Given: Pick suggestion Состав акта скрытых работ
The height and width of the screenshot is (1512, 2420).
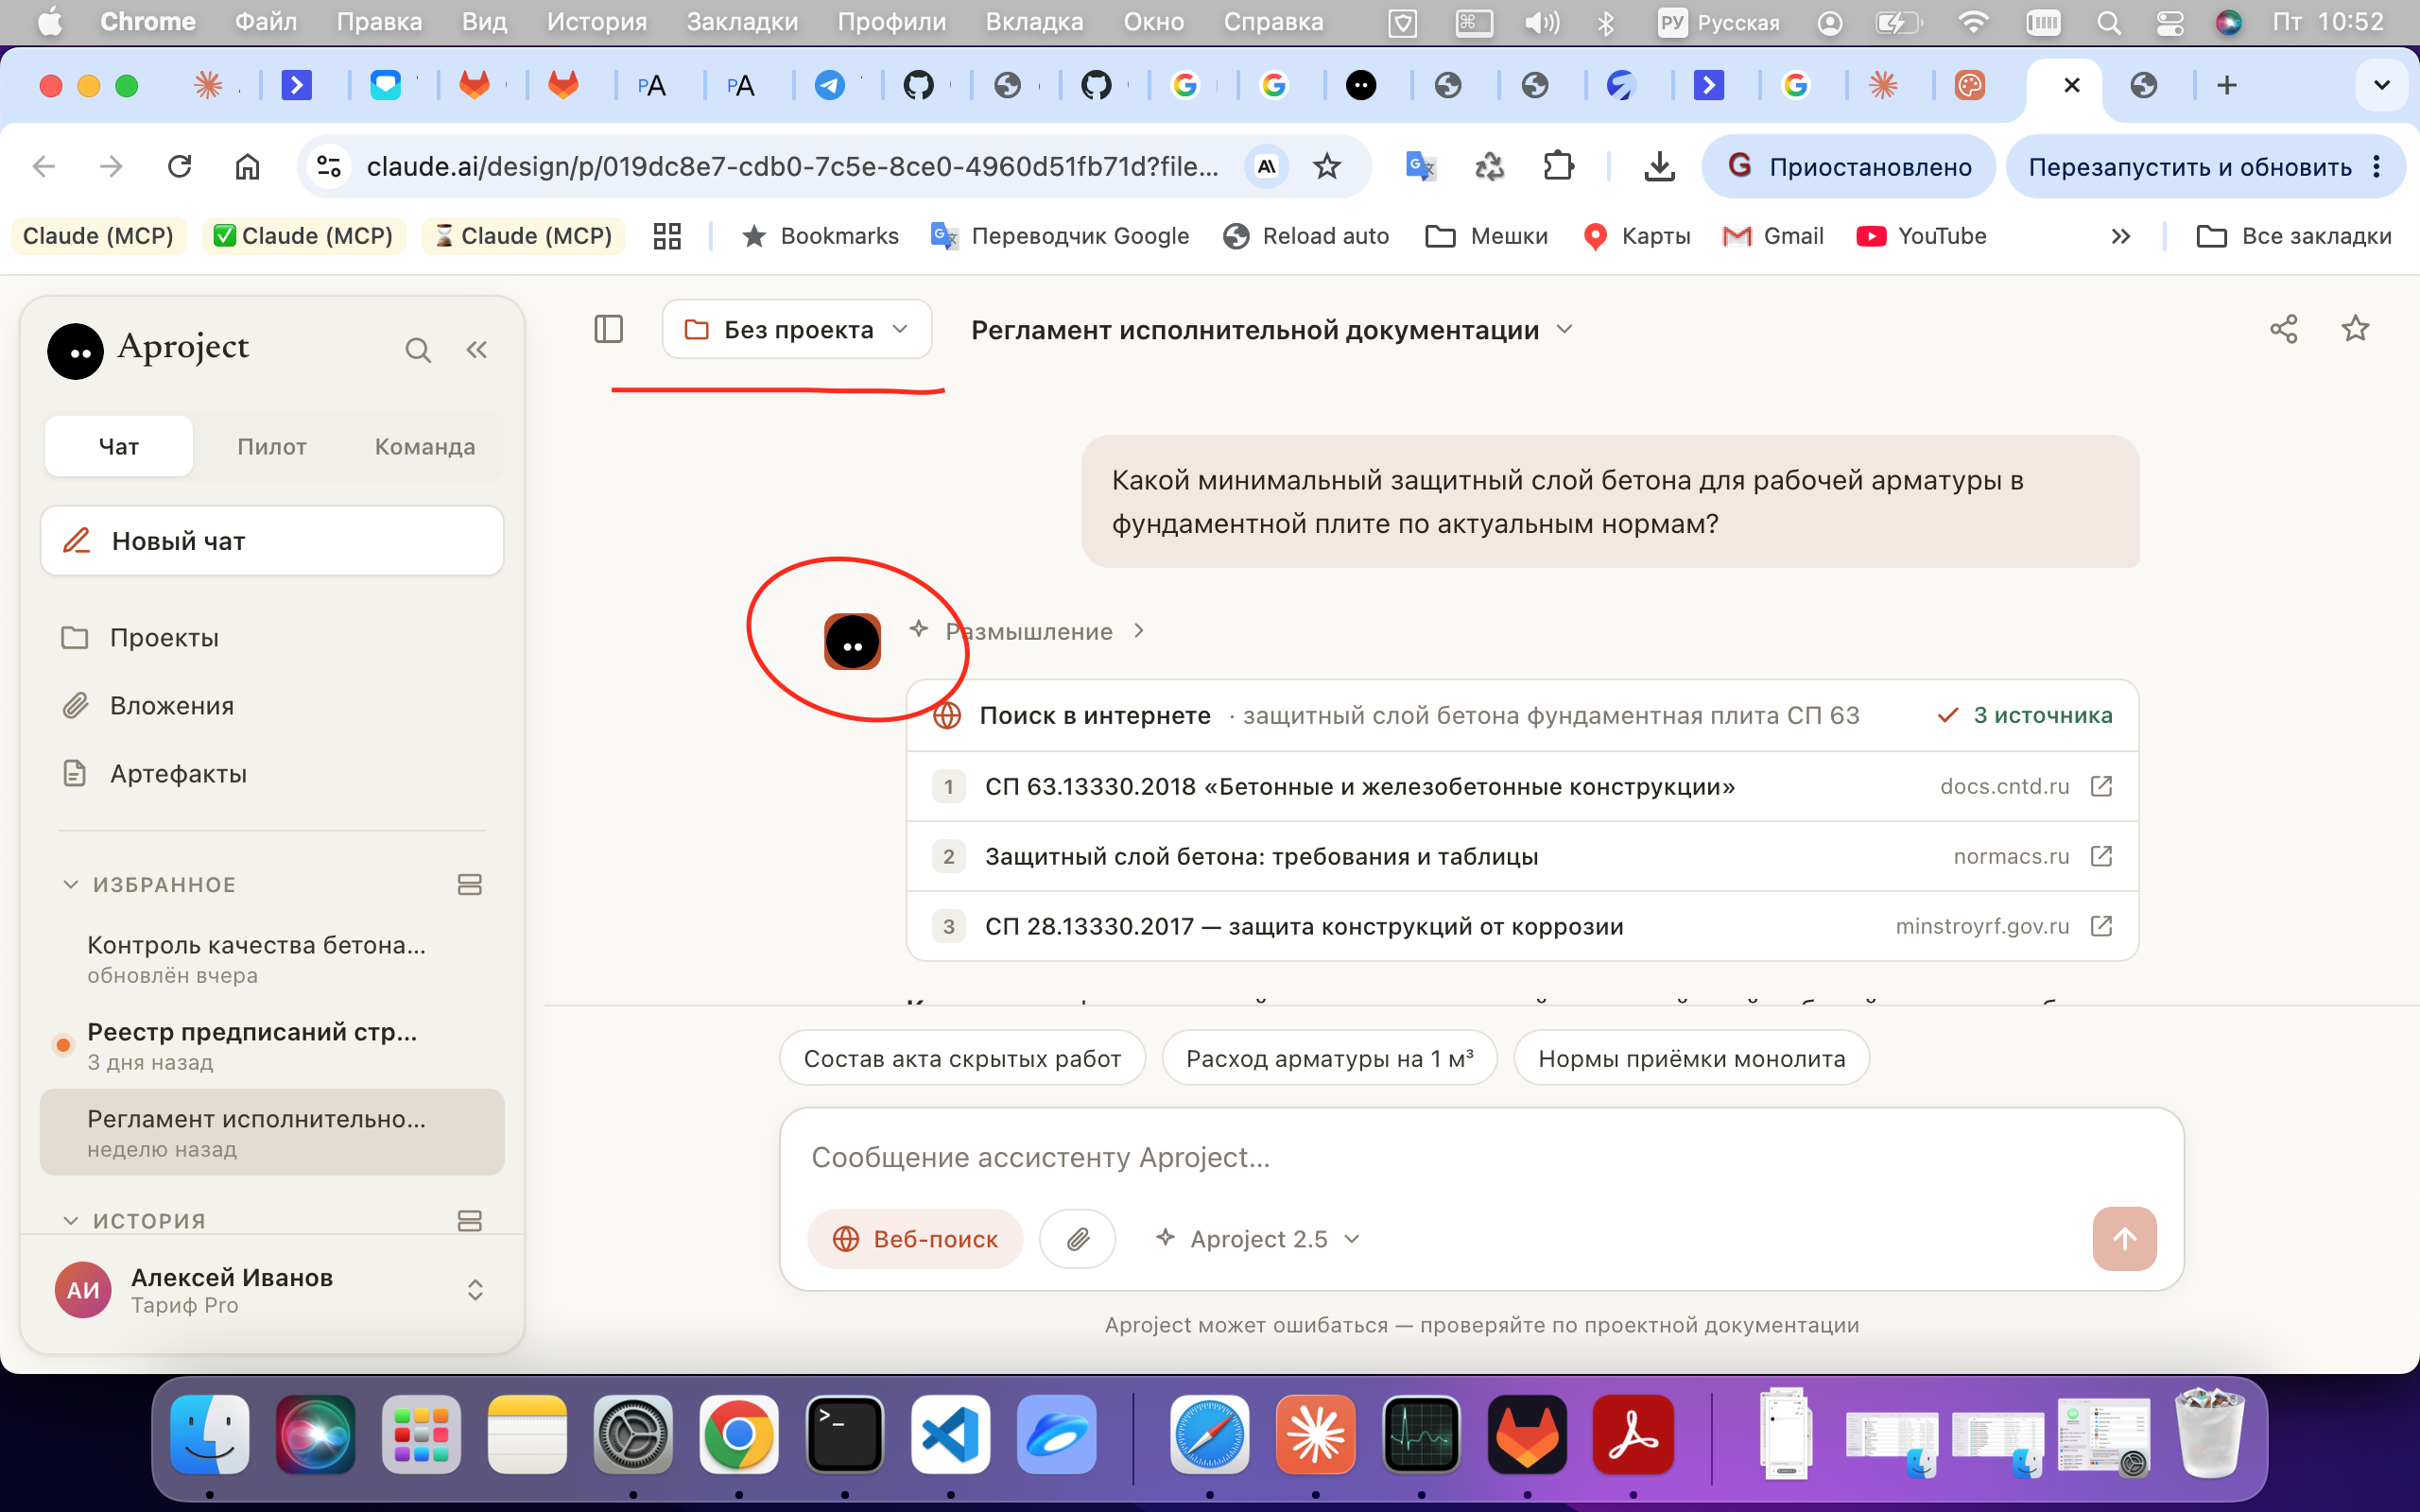Looking at the screenshot, I should (x=962, y=1058).
